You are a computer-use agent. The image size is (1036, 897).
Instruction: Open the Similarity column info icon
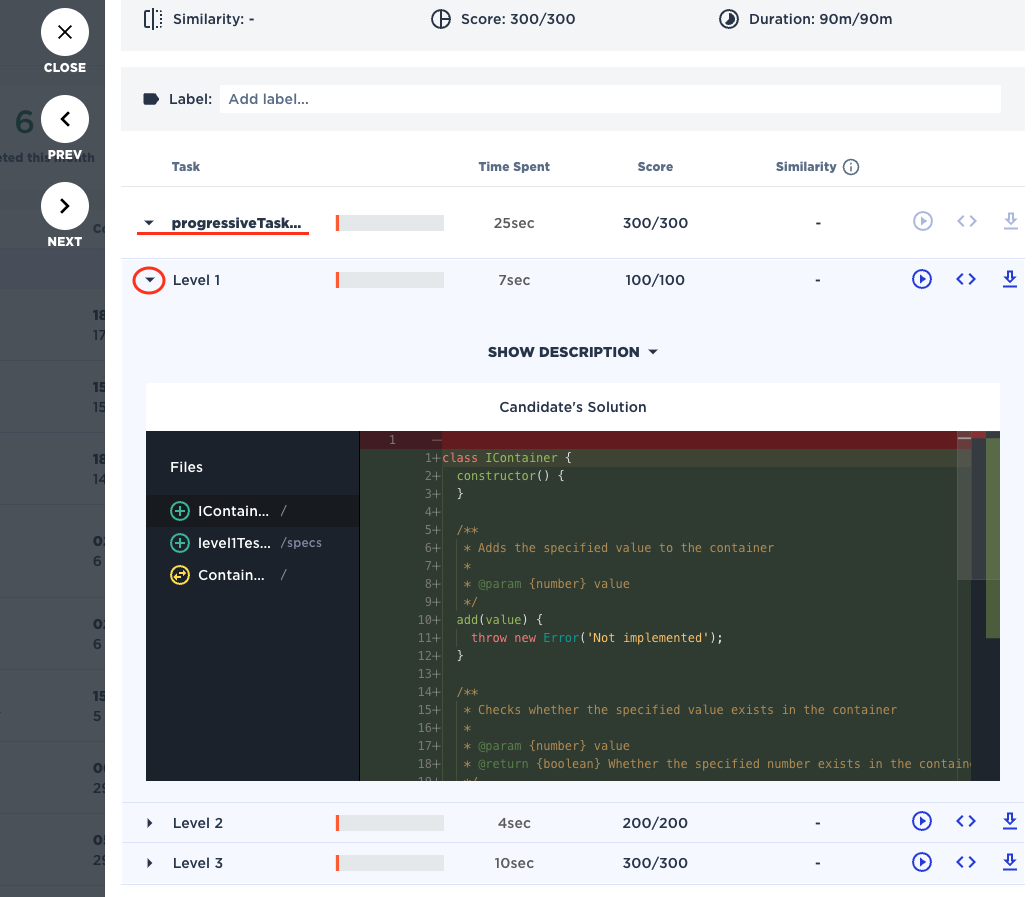[x=851, y=167]
